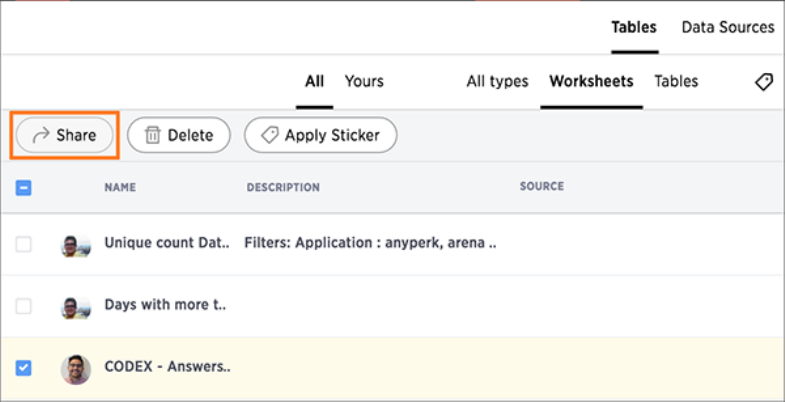Open the Data Sources tab
Viewport: 785px width, 402px height.
(728, 27)
